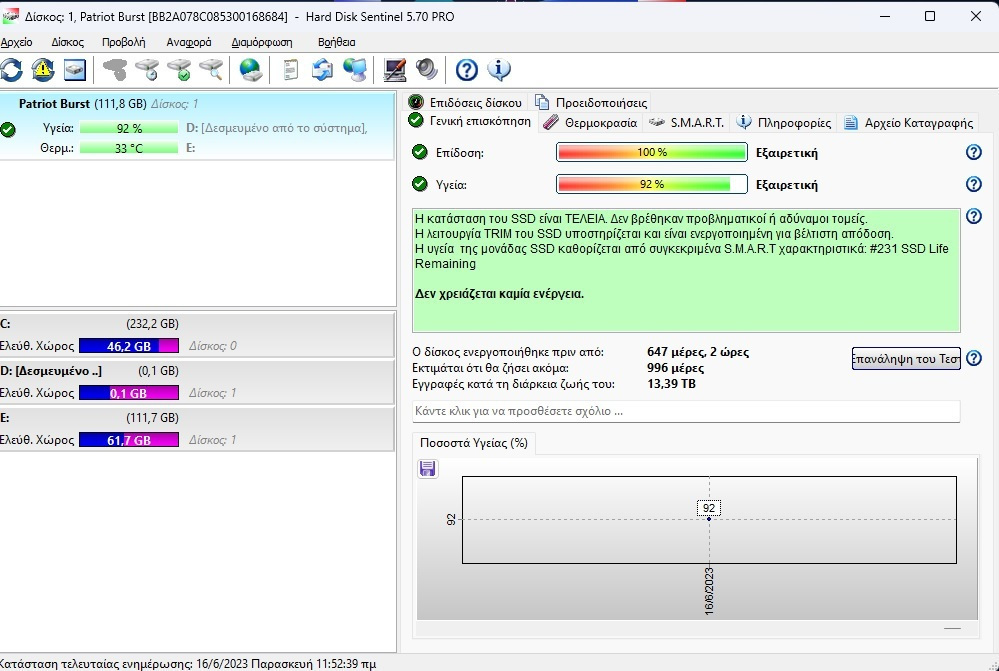Select the Ποσοστά Υγείας (%) graph tab
The width and height of the screenshot is (999, 671).
click(x=474, y=443)
